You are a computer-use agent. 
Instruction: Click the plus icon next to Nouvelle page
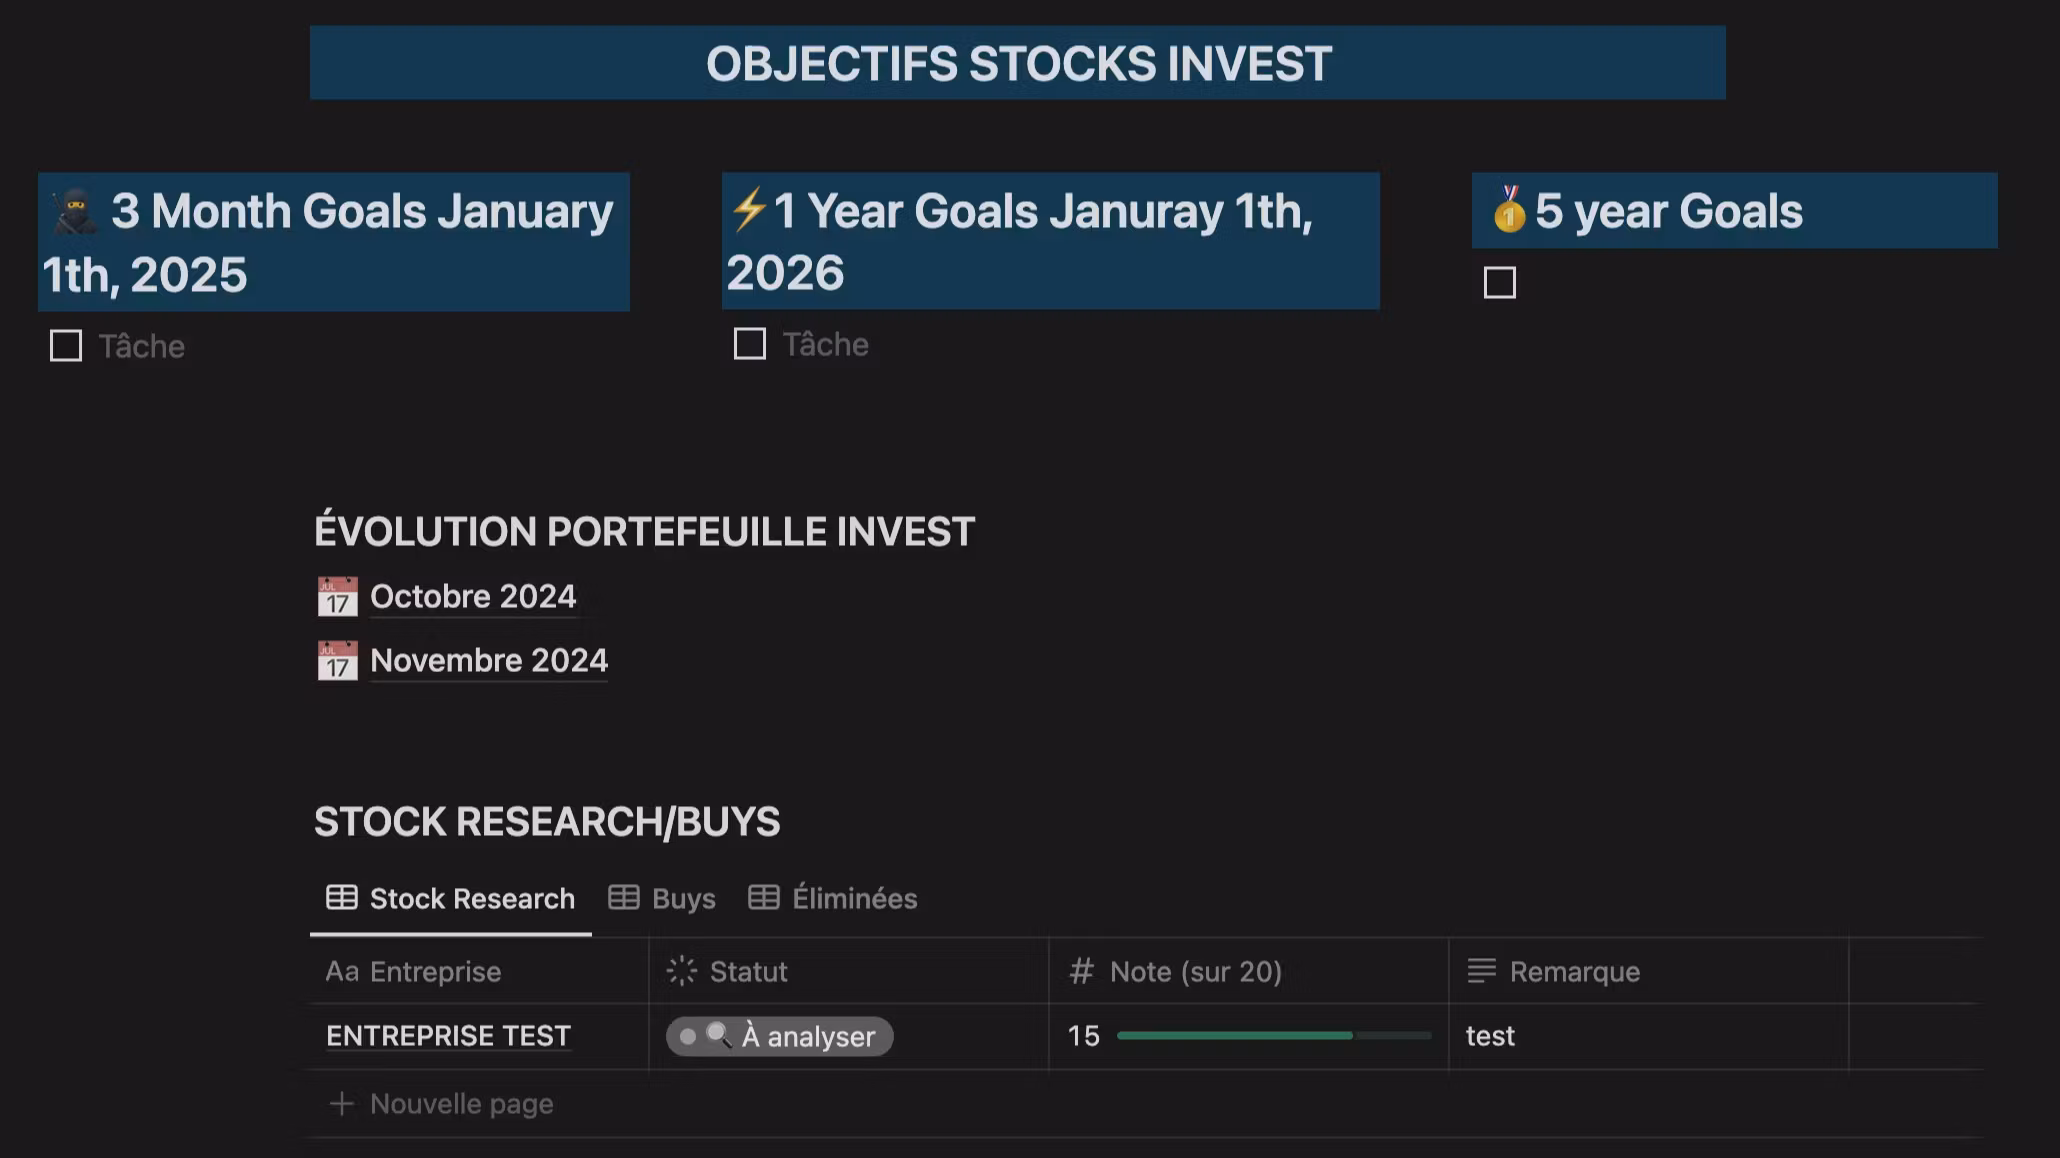pyautogui.click(x=342, y=1104)
